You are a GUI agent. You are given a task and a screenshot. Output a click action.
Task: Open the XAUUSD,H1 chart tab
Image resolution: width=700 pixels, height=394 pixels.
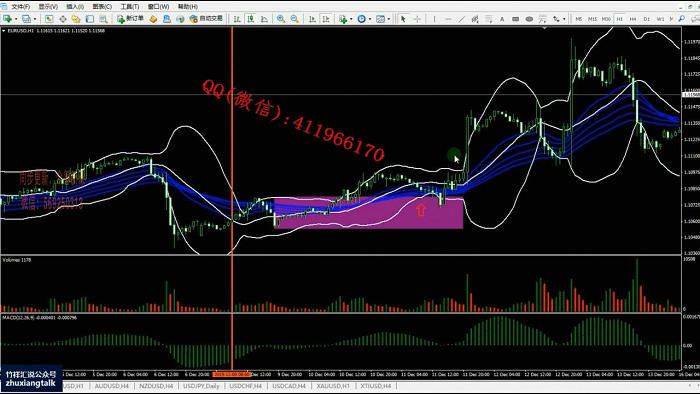[333, 386]
